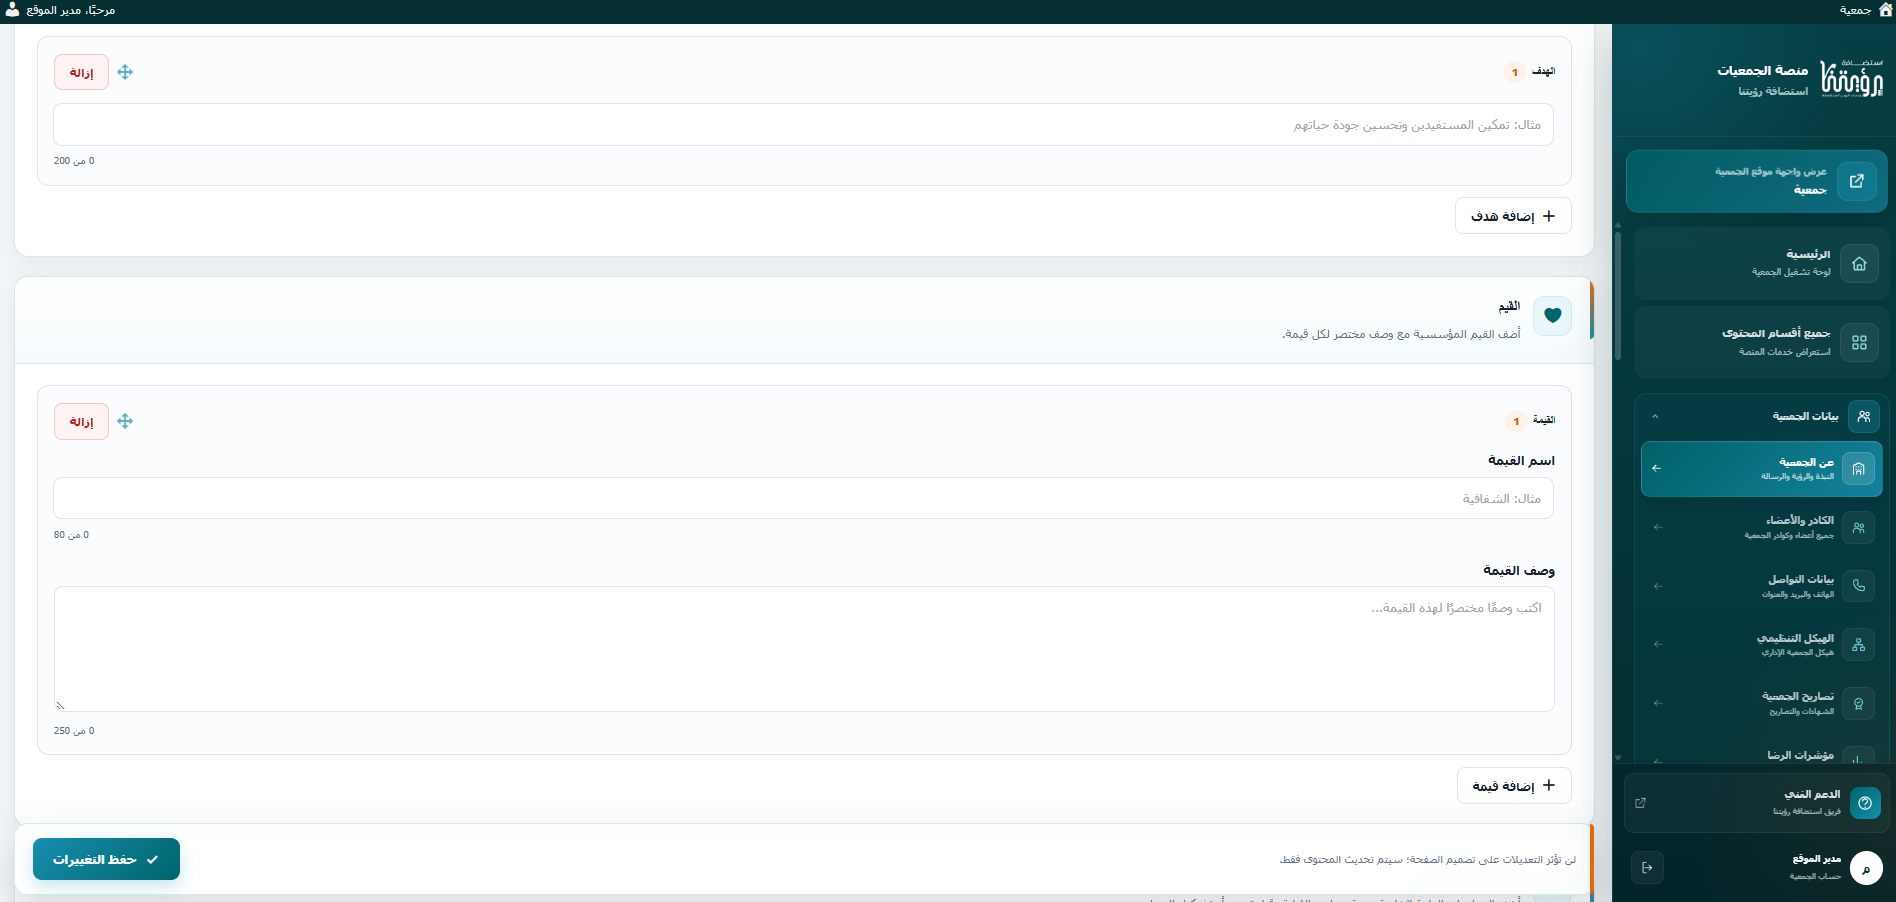Click the وصف القيمة textarea
This screenshot has height=902, width=1896.
click(804, 649)
